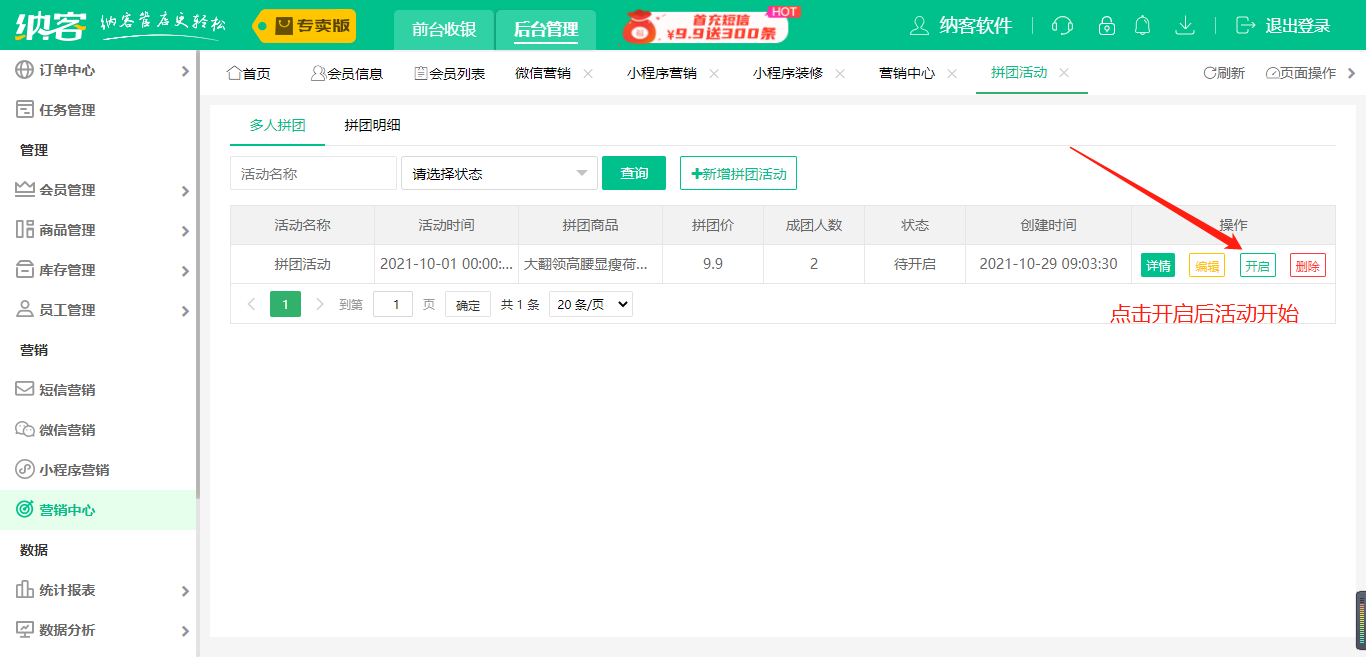Open 微信营销 from the sidebar
The width and height of the screenshot is (1366, 657).
[x=67, y=430]
